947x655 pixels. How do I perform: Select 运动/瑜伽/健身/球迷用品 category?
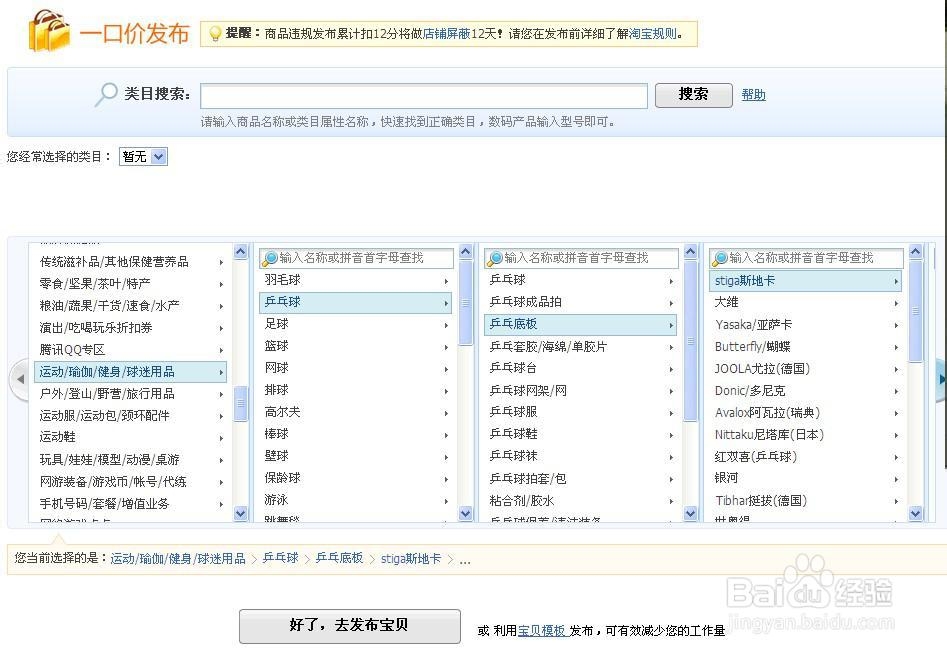coord(130,372)
